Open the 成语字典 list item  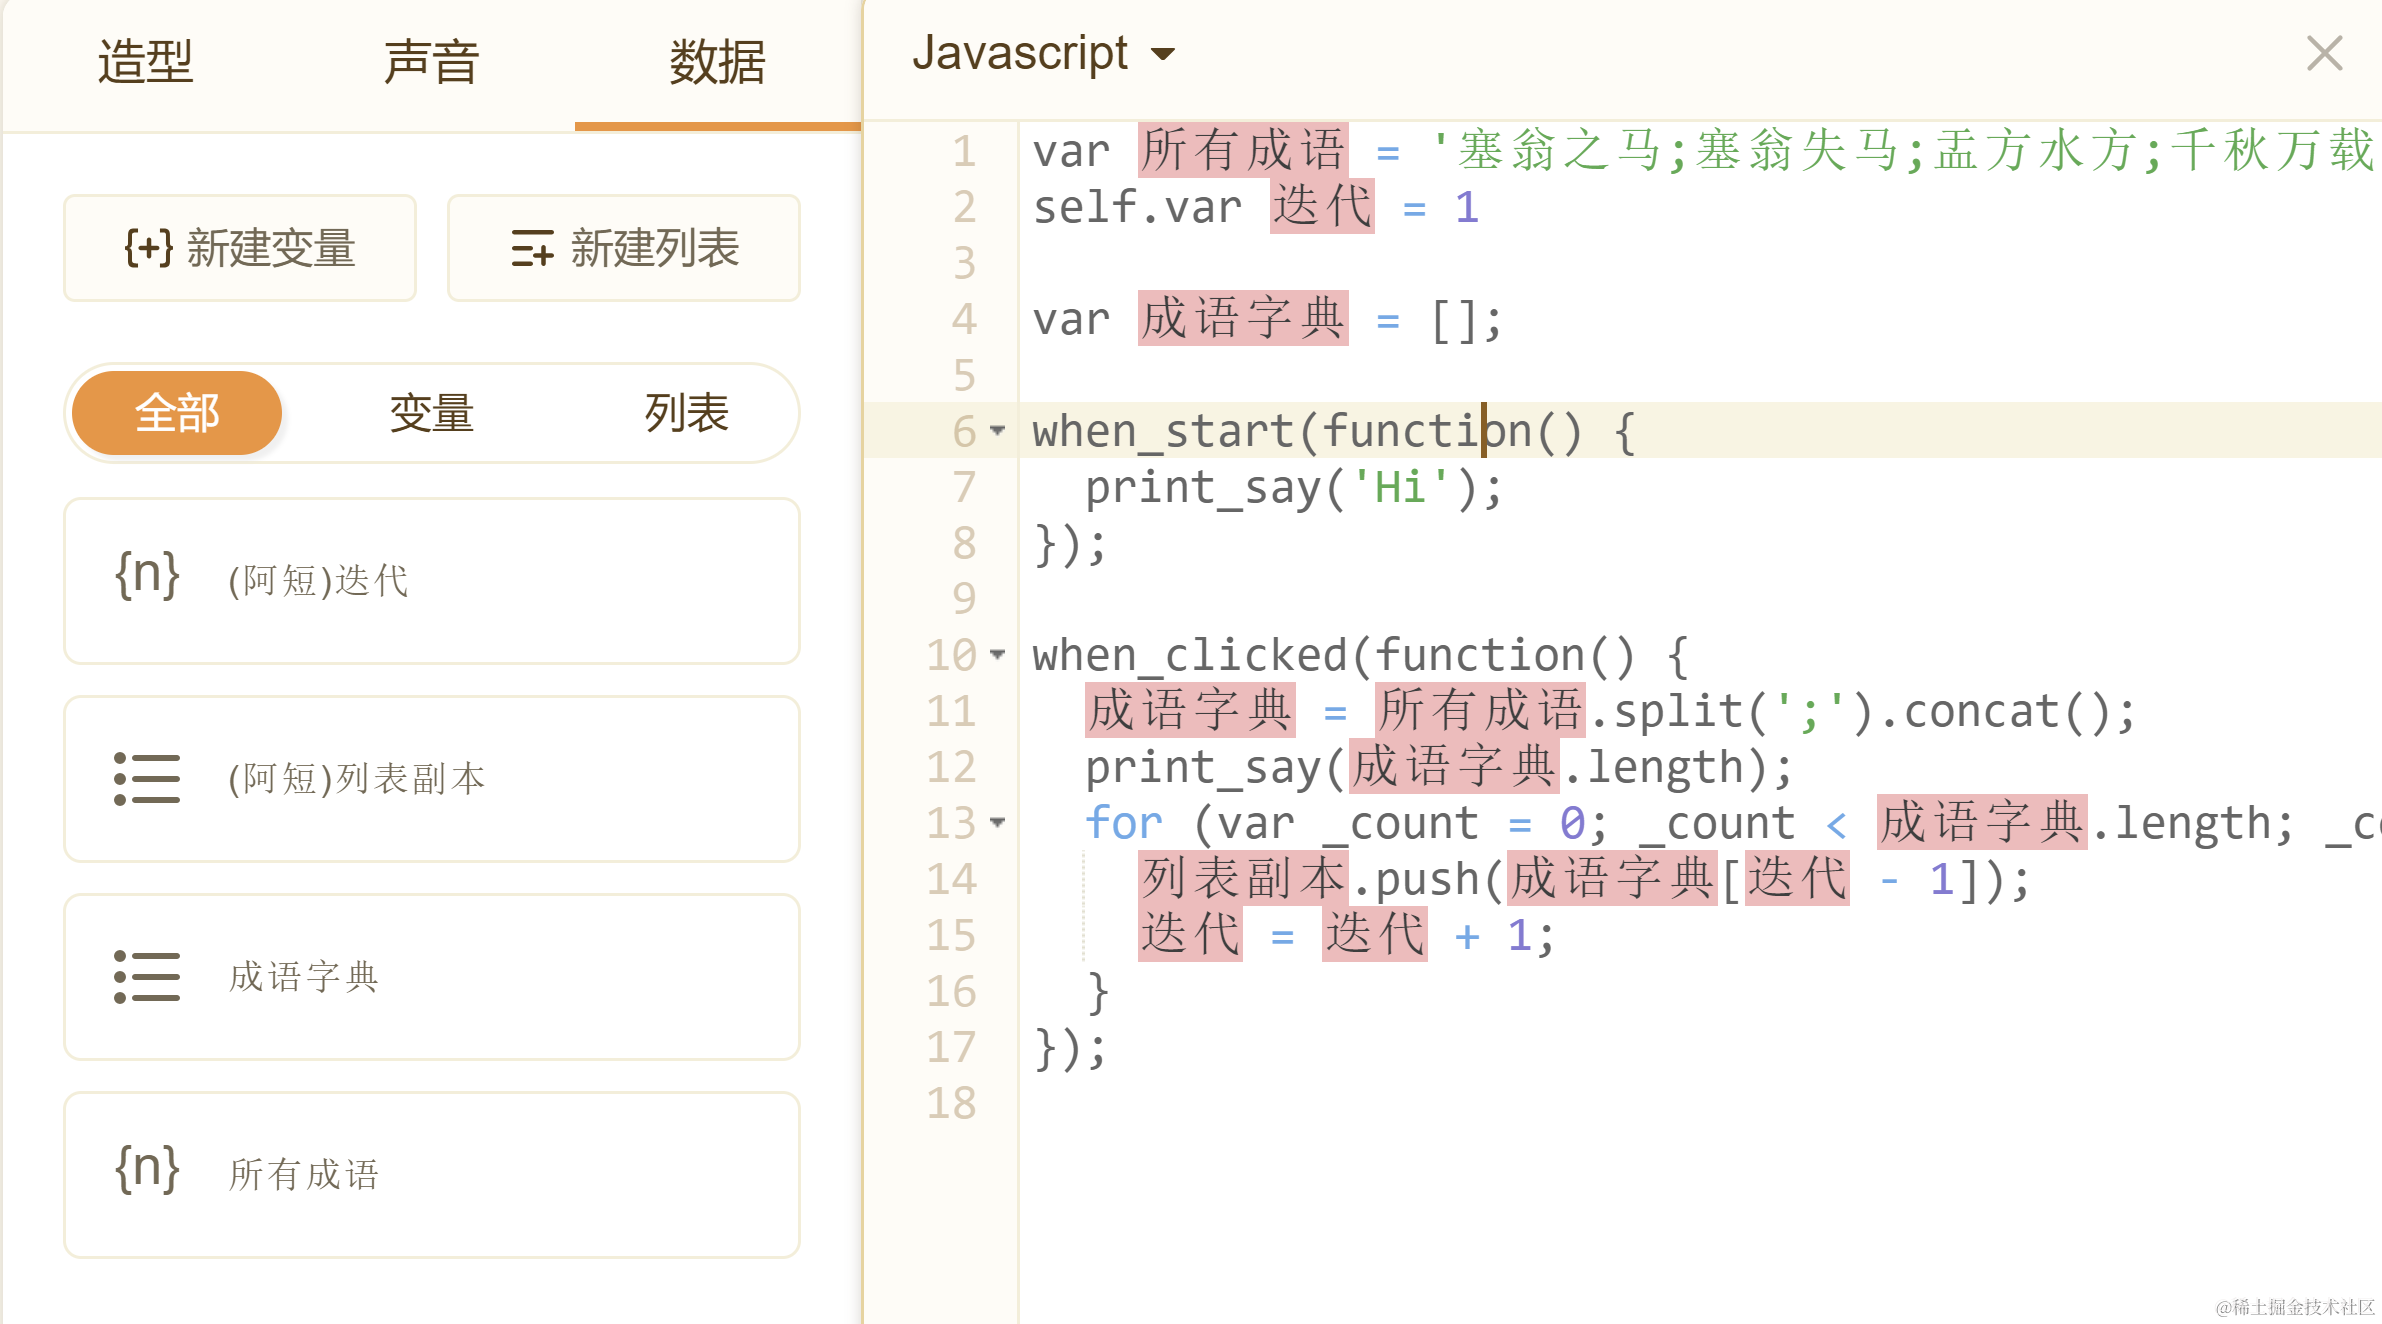click(x=432, y=976)
